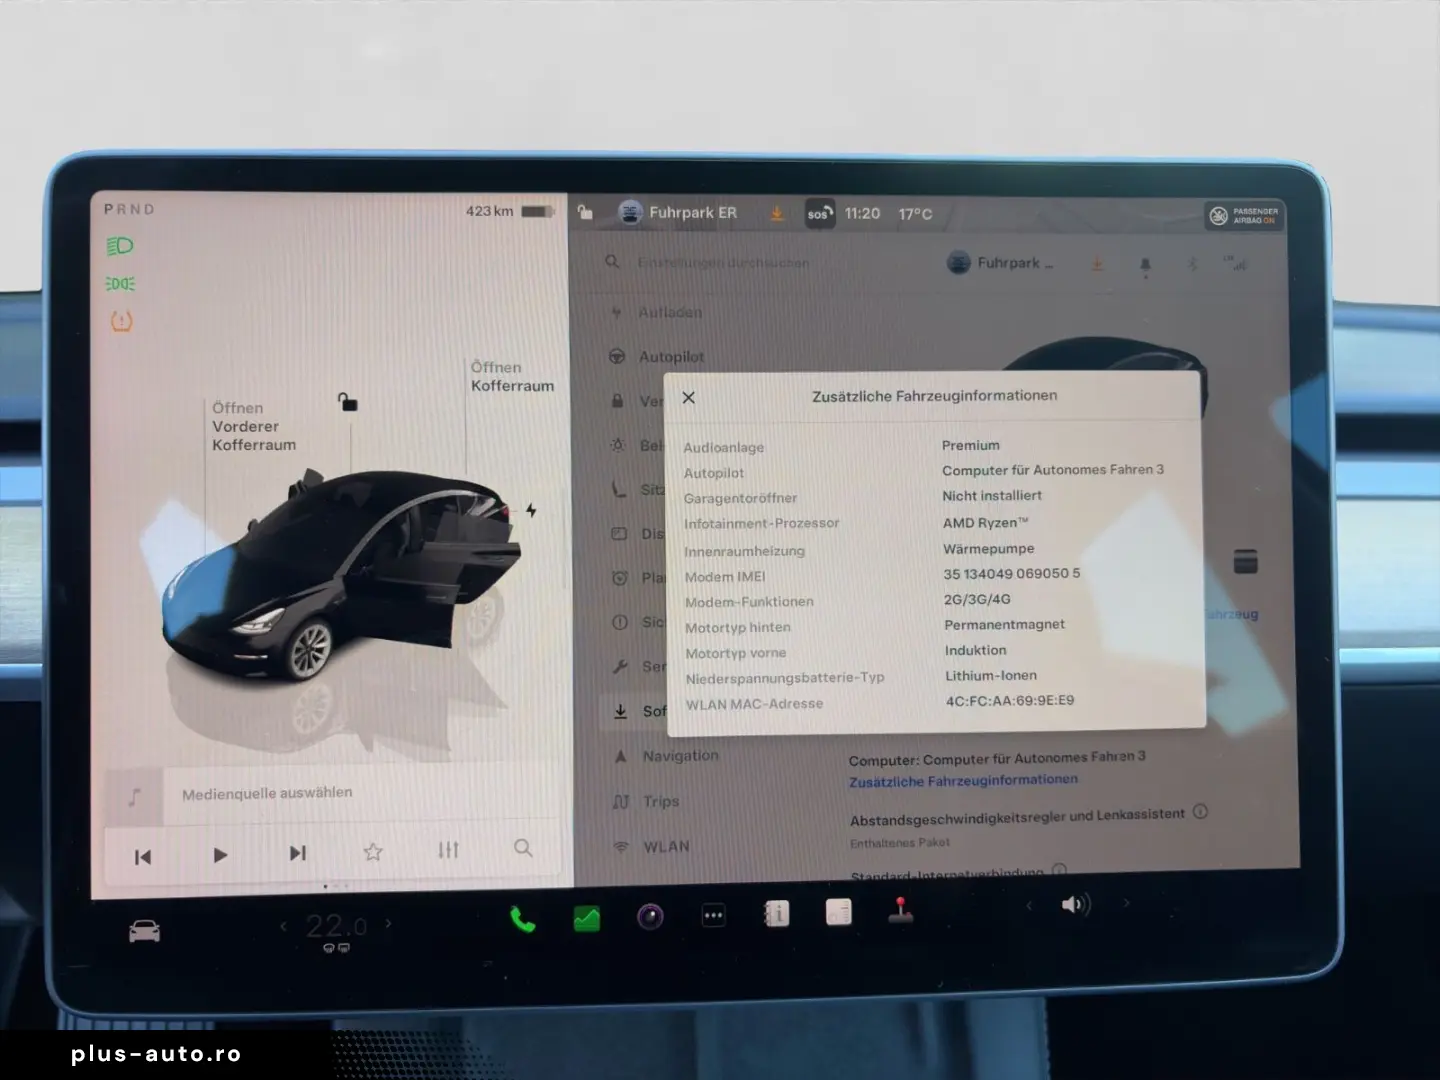Select the Infotainment-Prozessor AMD Ryzen value

click(985, 522)
